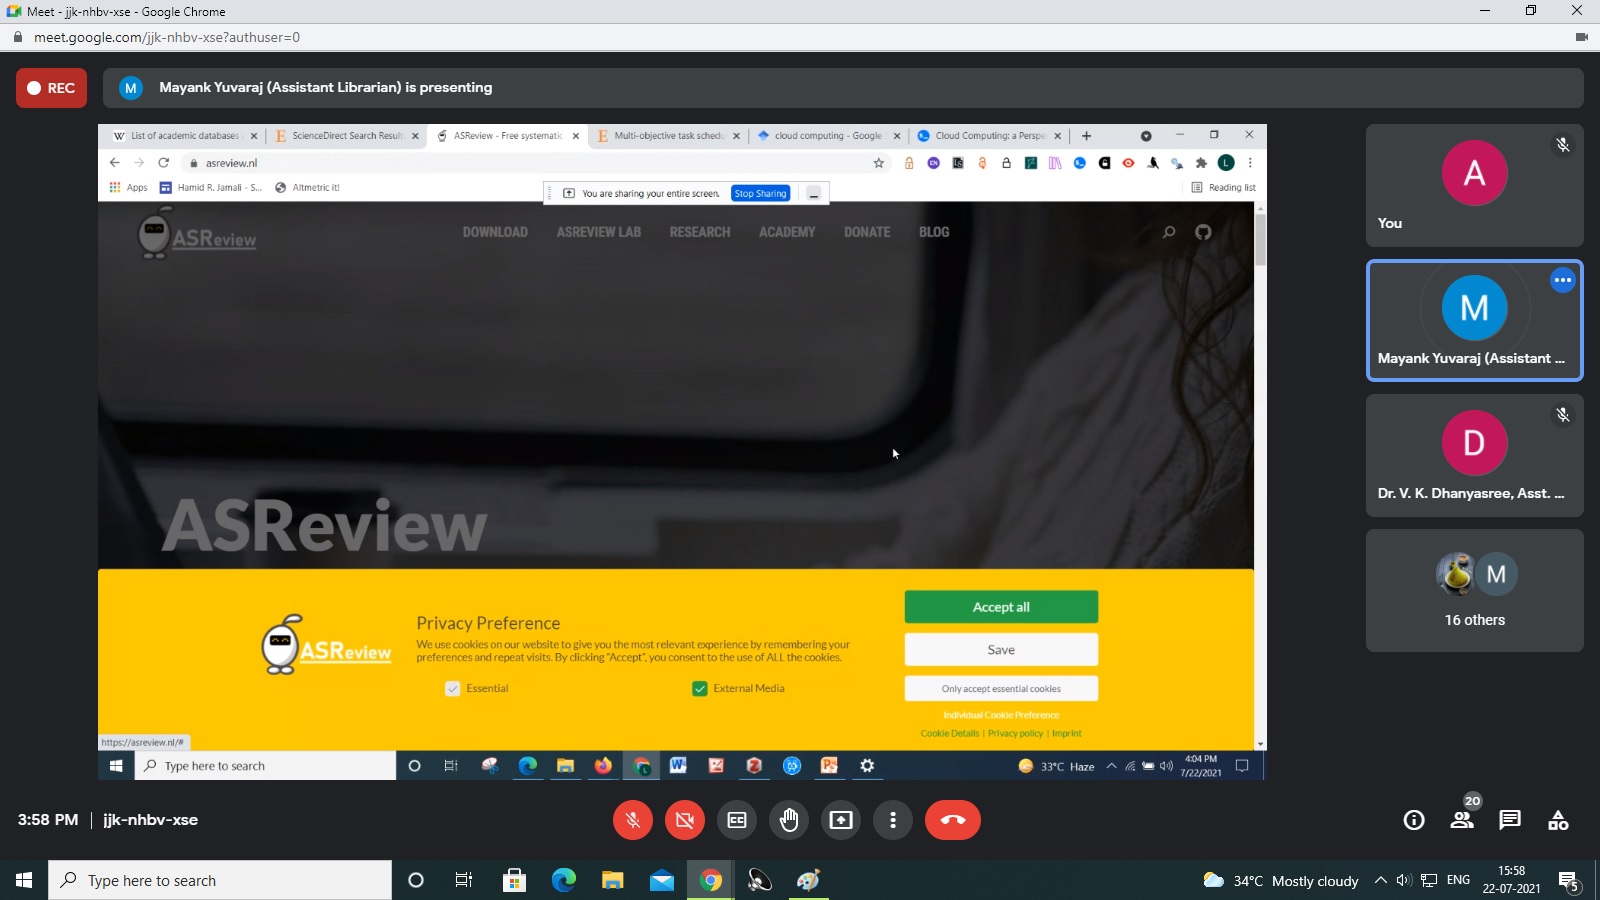Click the REC recording indicator
1600x900 pixels.
tap(51, 88)
